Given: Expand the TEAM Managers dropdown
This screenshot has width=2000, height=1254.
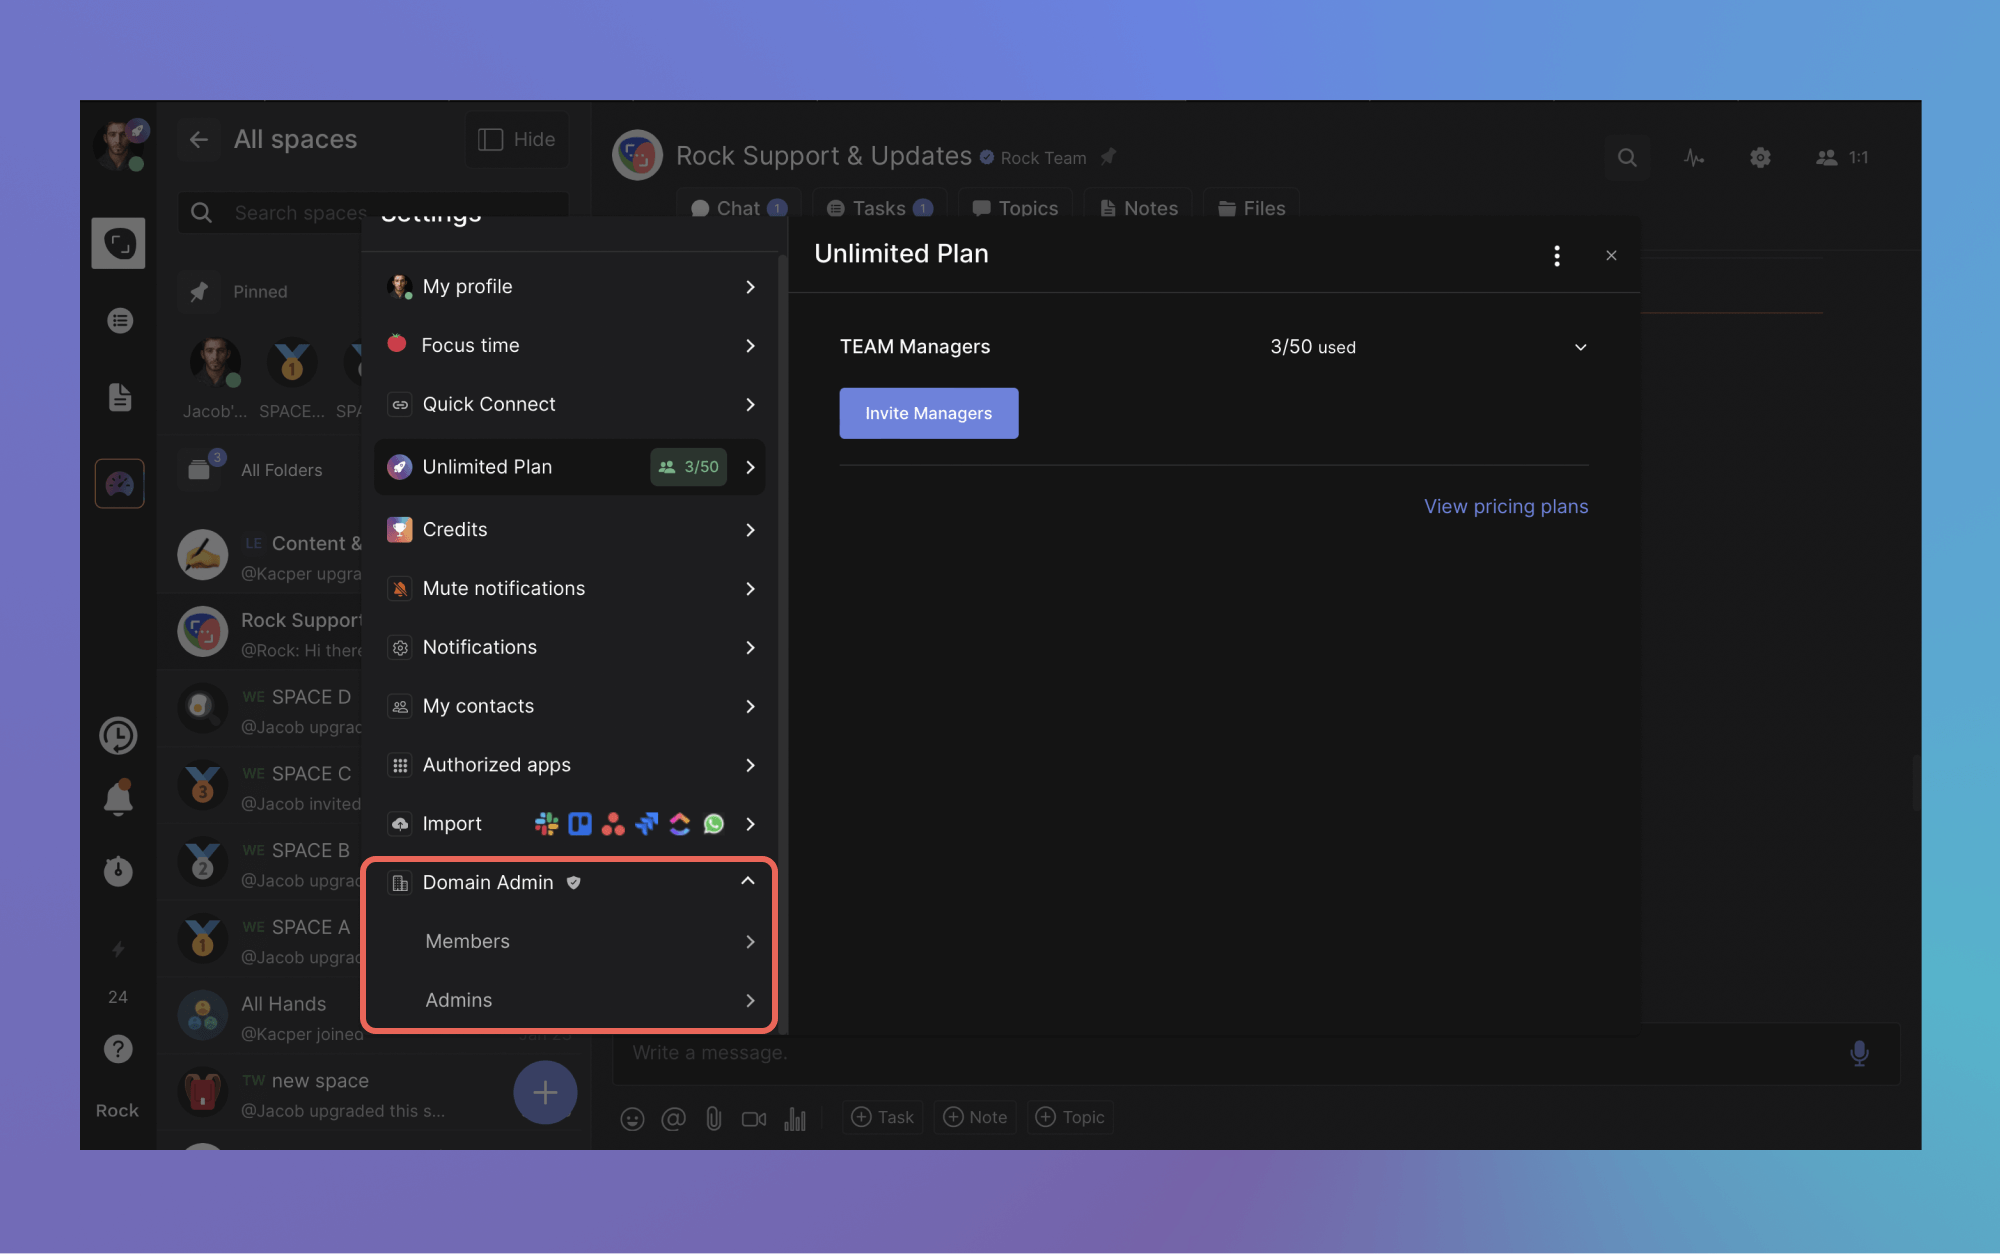Looking at the screenshot, I should pyautogui.click(x=1580, y=347).
